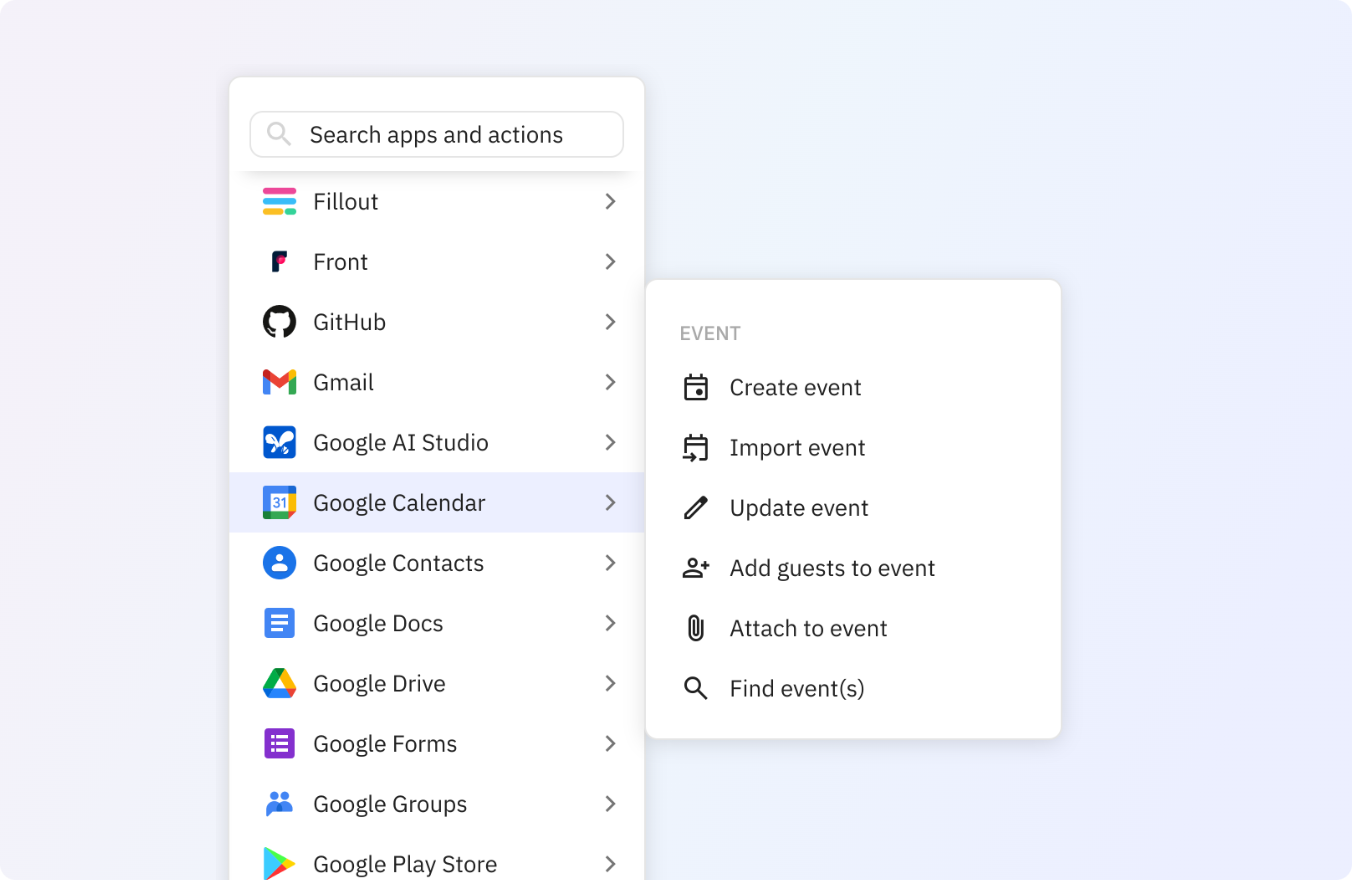This screenshot has height=880, width=1352.
Task: Click the Google Drive triangle icon
Action: click(279, 683)
